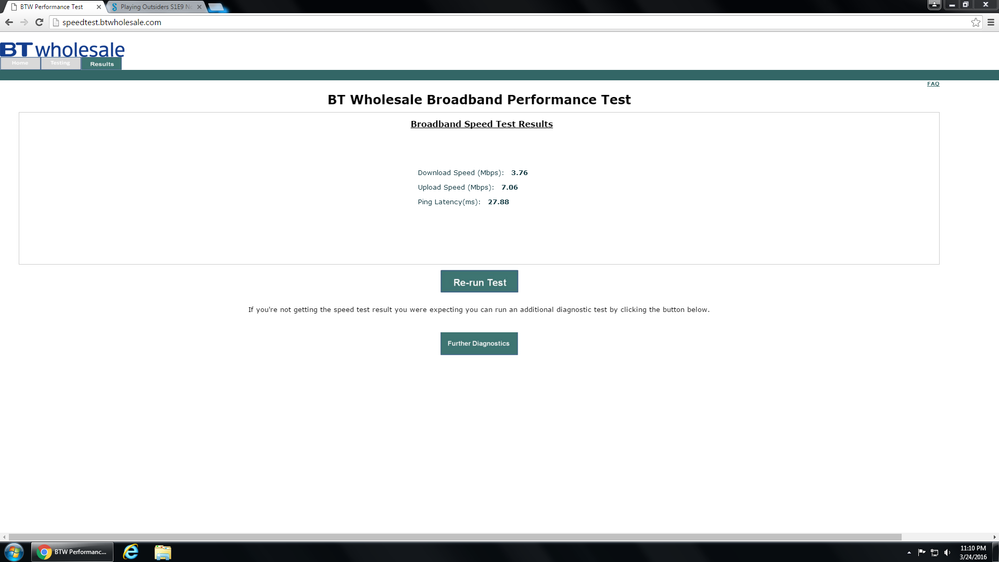Click the browser forward arrow
999x562 pixels.
click(24, 22)
